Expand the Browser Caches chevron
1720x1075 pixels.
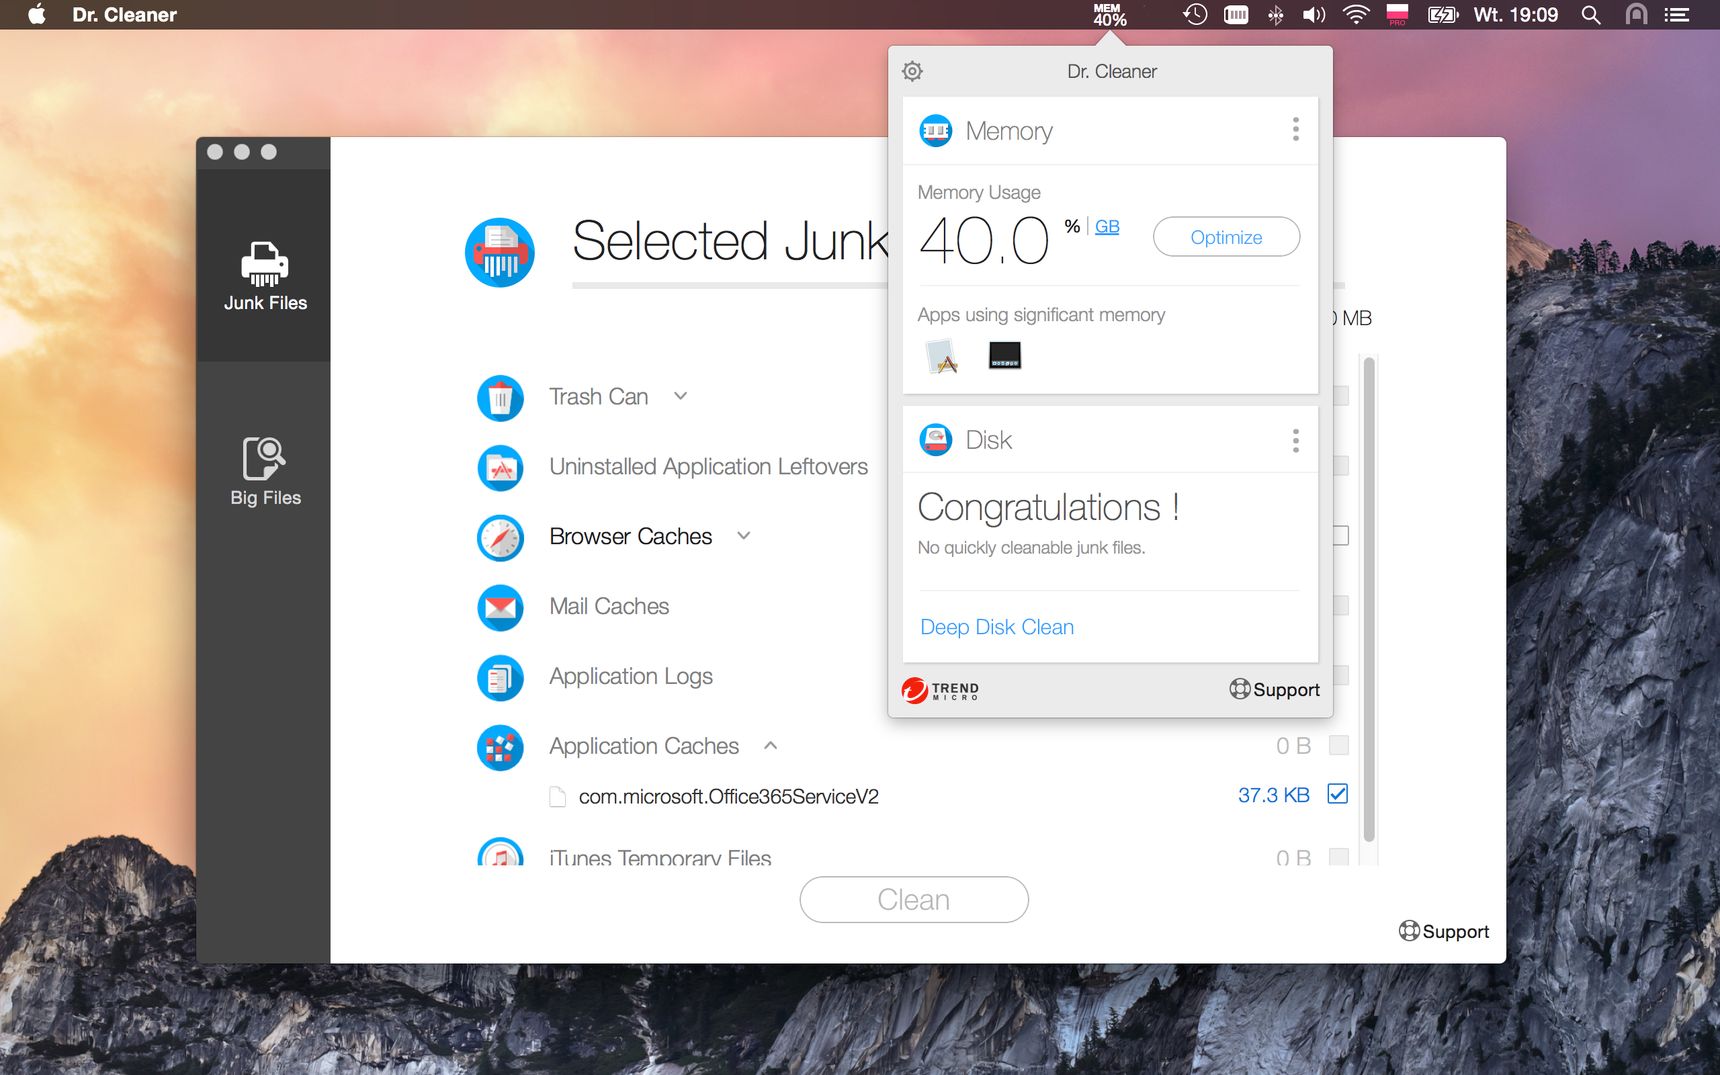744,536
